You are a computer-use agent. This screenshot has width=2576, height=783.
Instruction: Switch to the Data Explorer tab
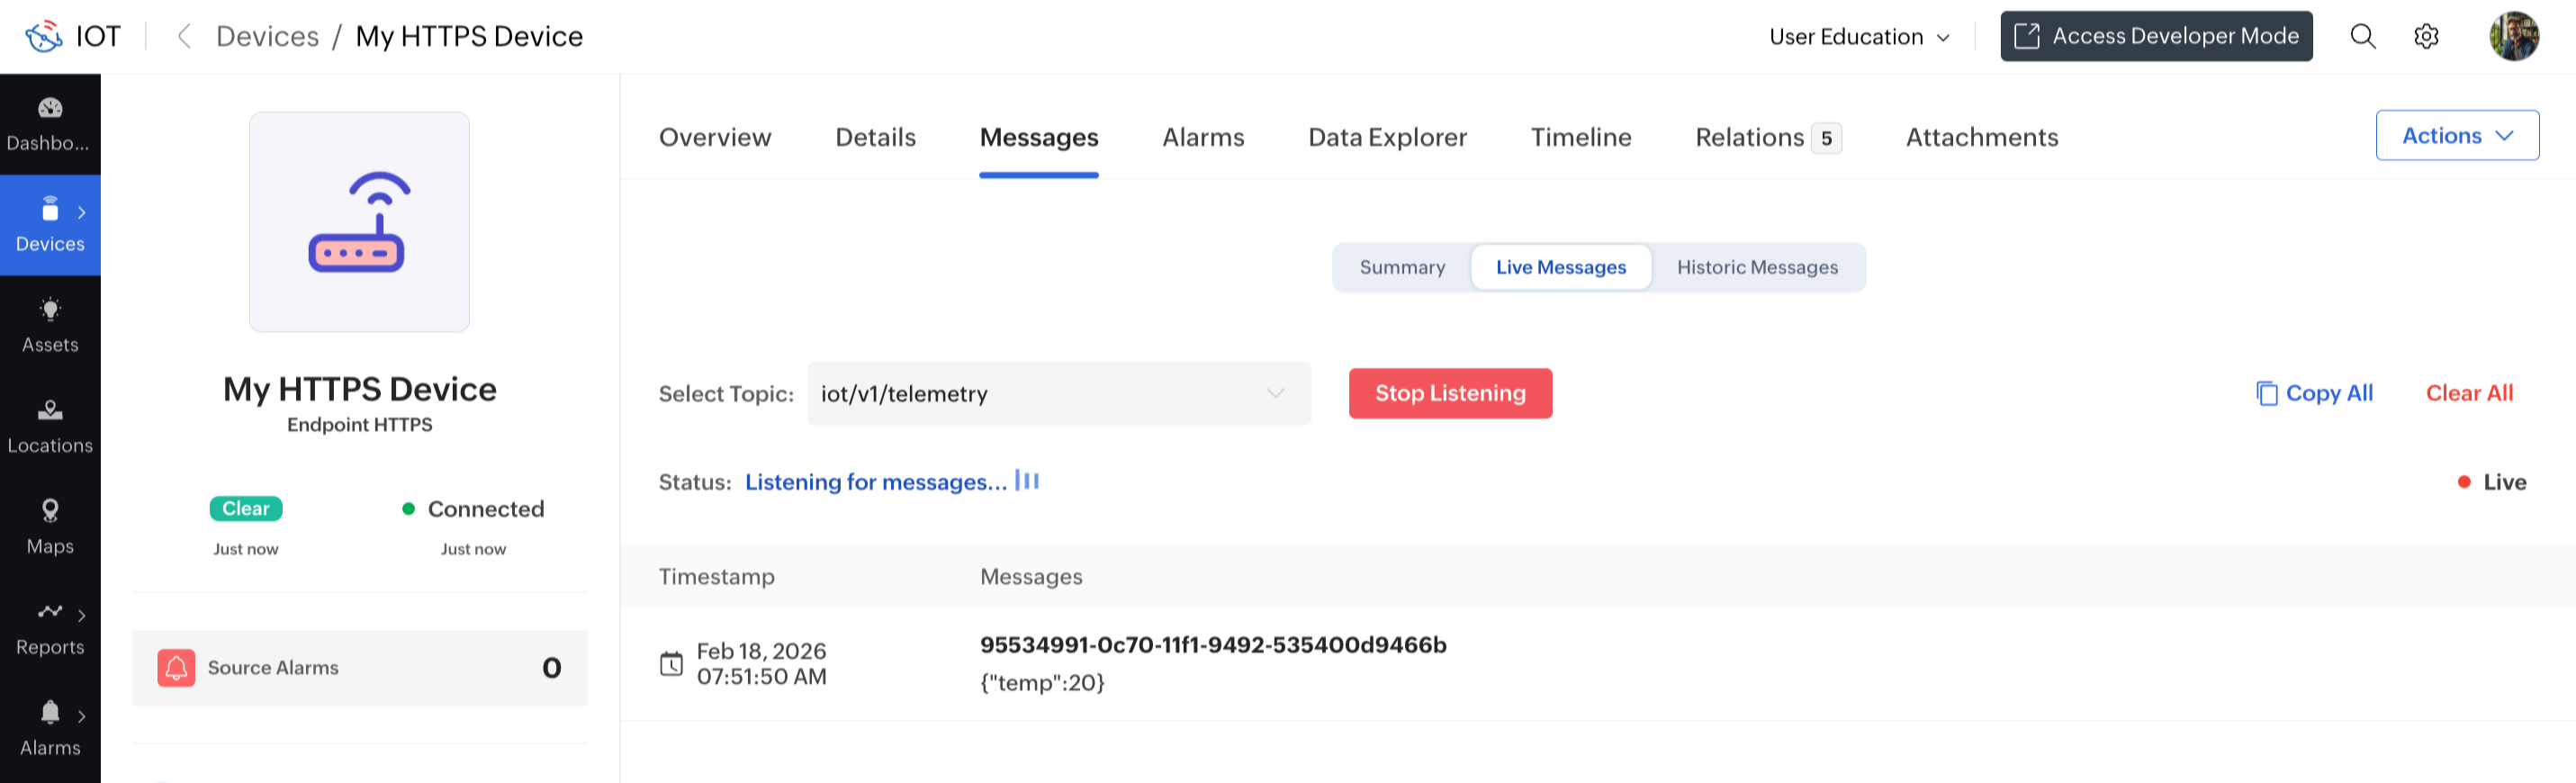point(1387,137)
